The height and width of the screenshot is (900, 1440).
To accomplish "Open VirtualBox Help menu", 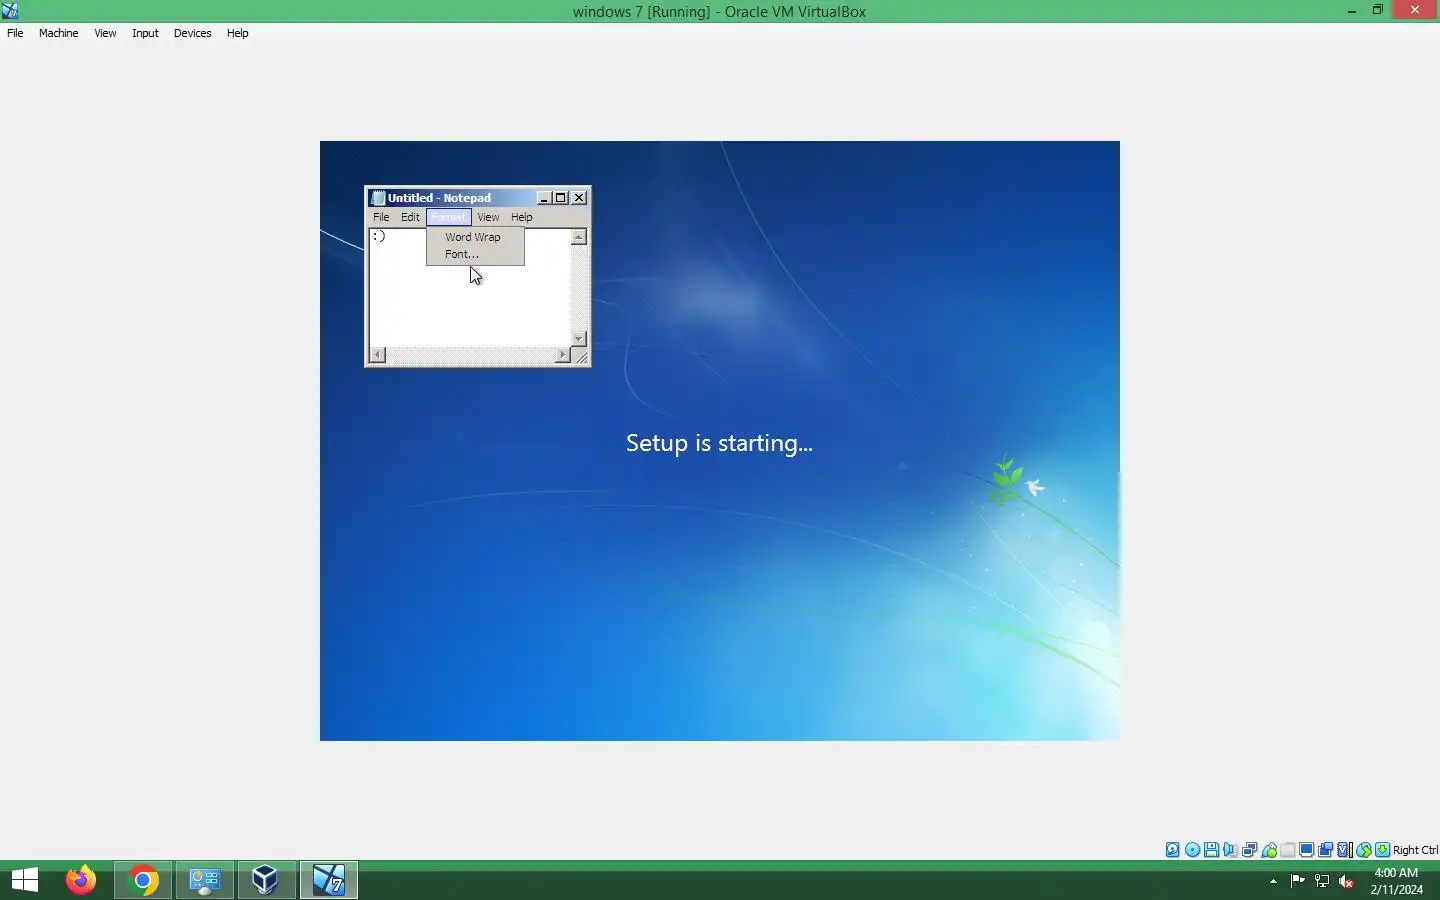I will click(237, 33).
